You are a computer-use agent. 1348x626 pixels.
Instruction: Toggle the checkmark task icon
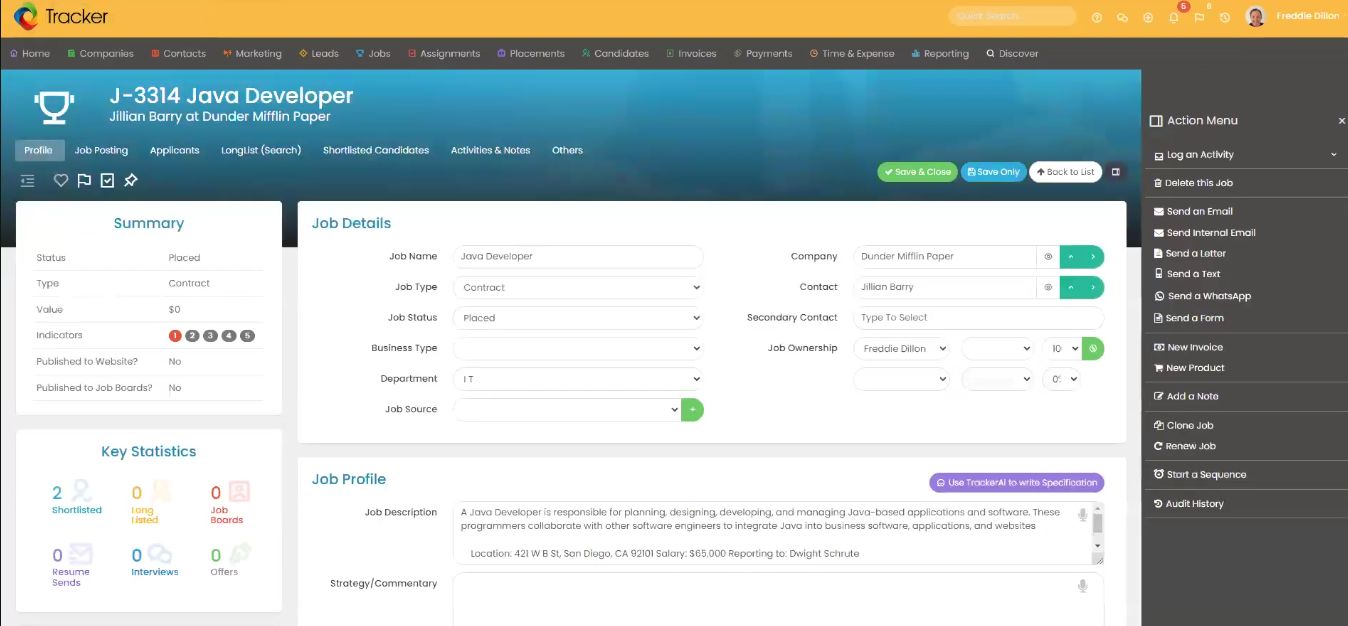[x=107, y=181]
